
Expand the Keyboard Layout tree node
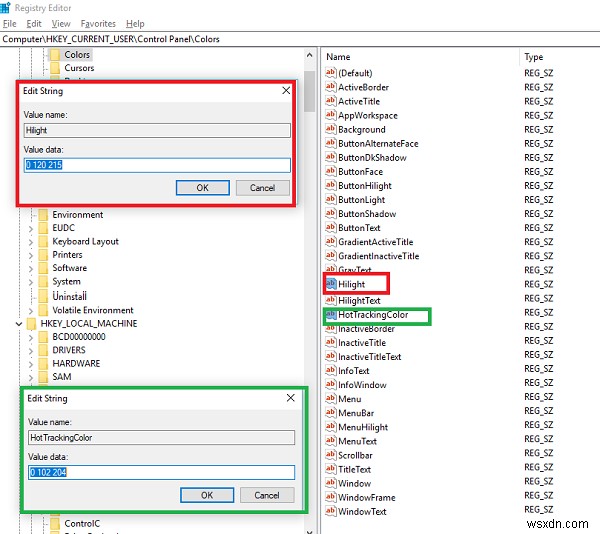tap(31, 242)
